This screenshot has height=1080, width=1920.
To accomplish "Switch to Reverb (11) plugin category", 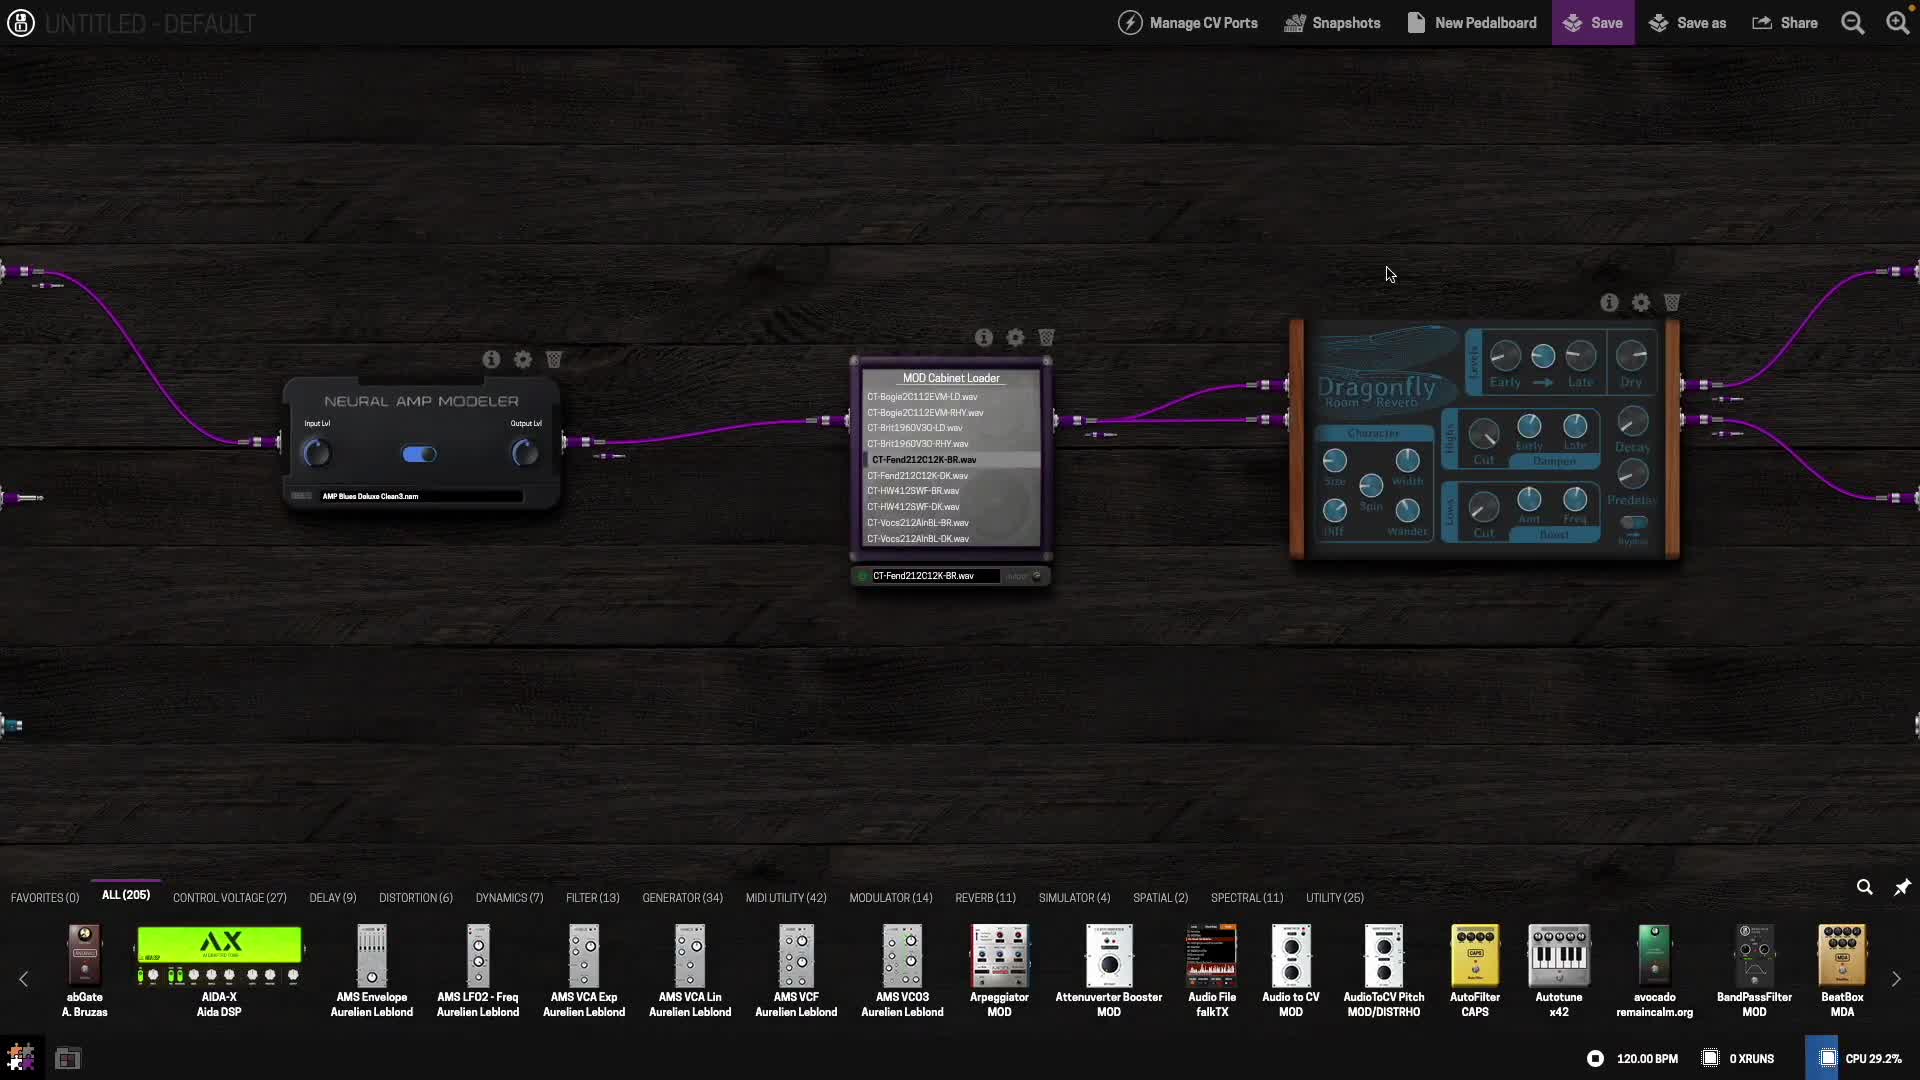I will [985, 898].
